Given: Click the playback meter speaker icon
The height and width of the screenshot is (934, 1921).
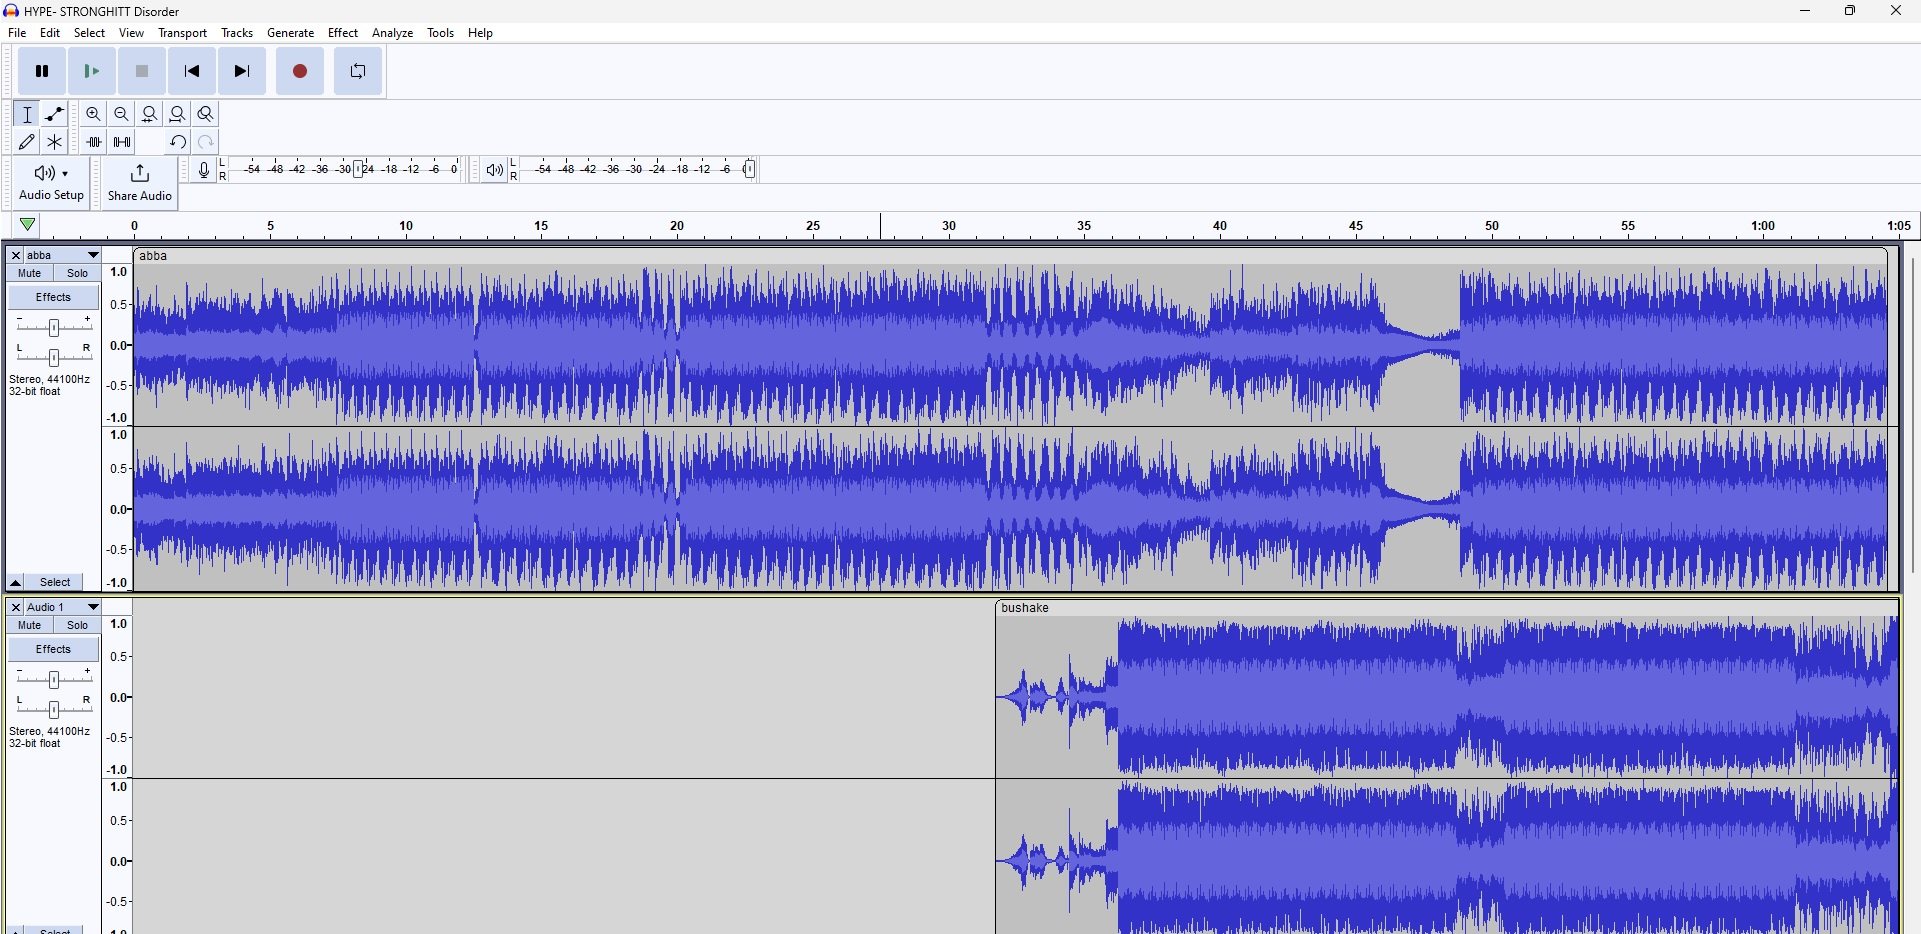Looking at the screenshot, I should pyautogui.click(x=494, y=170).
